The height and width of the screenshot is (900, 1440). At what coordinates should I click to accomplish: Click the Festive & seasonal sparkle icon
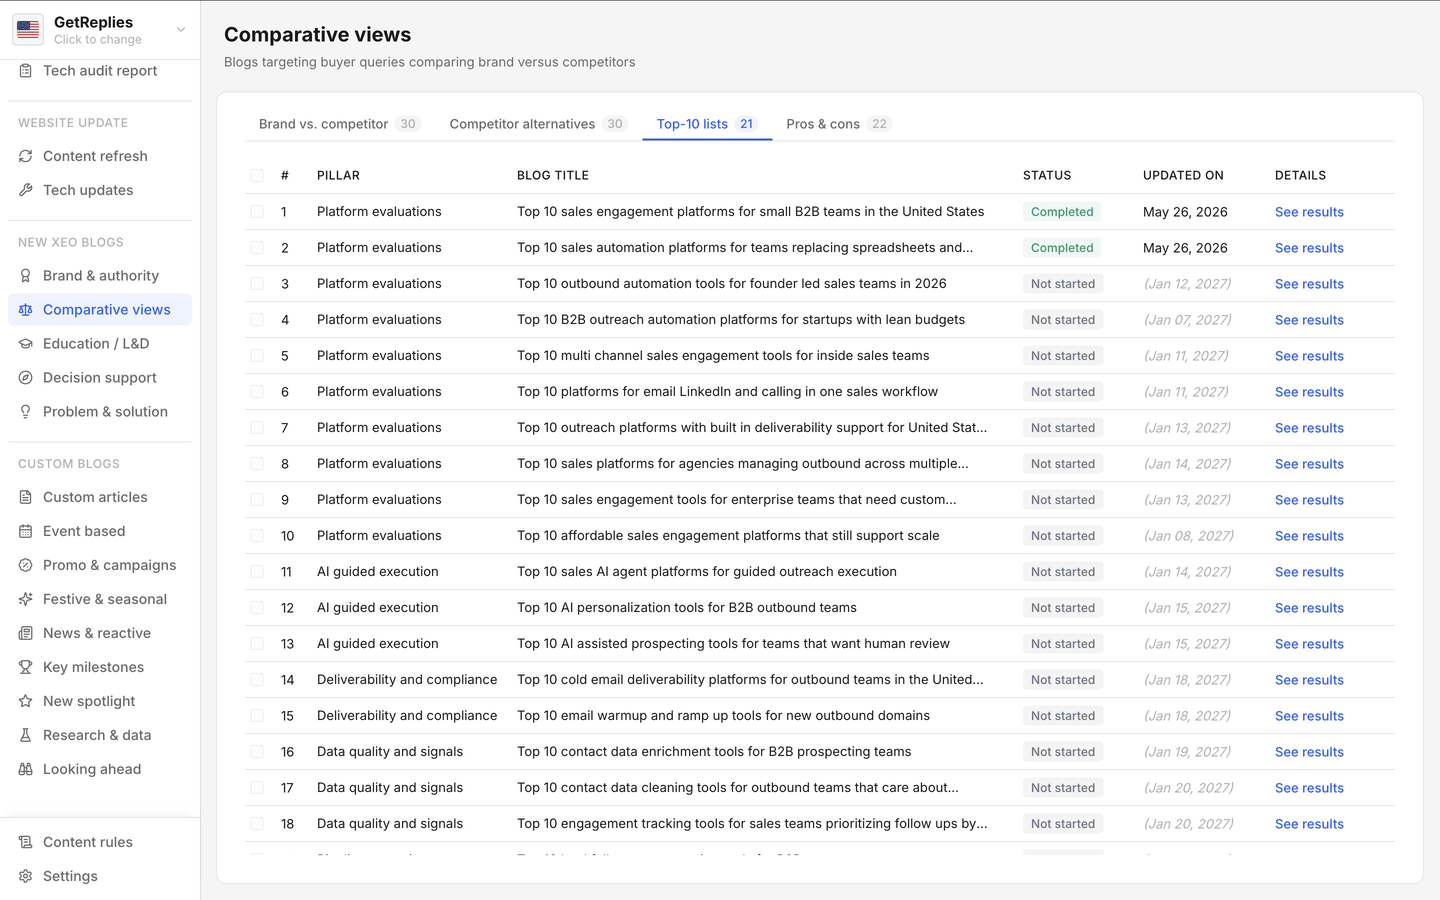pyautogui.click(x=26, y=599)
